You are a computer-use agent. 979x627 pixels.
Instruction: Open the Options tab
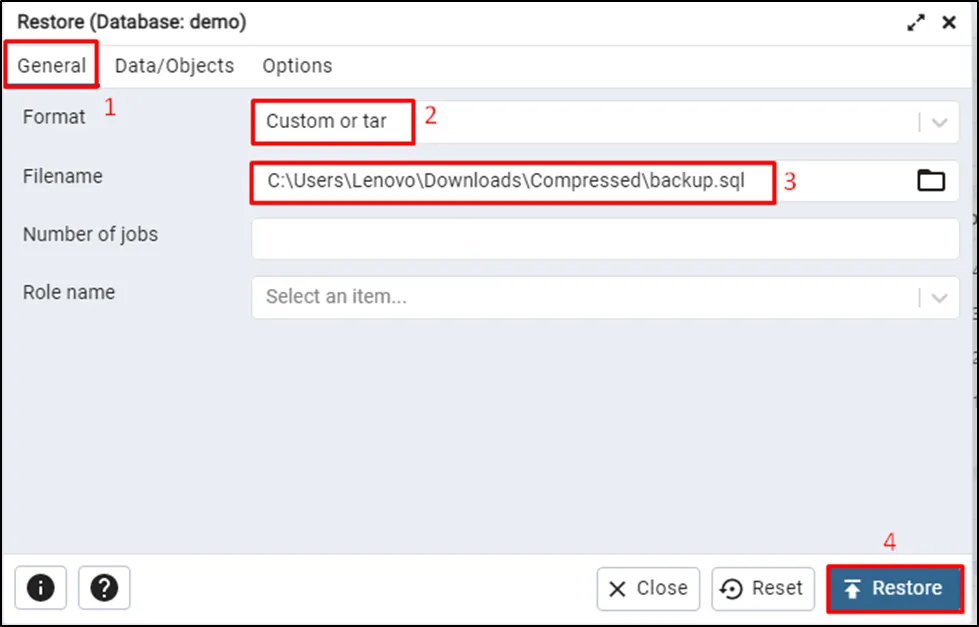(x=297, y=66)
